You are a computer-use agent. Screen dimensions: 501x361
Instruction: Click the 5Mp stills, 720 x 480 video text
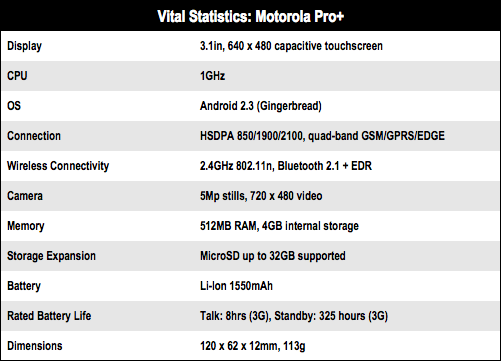coord(261,196)
